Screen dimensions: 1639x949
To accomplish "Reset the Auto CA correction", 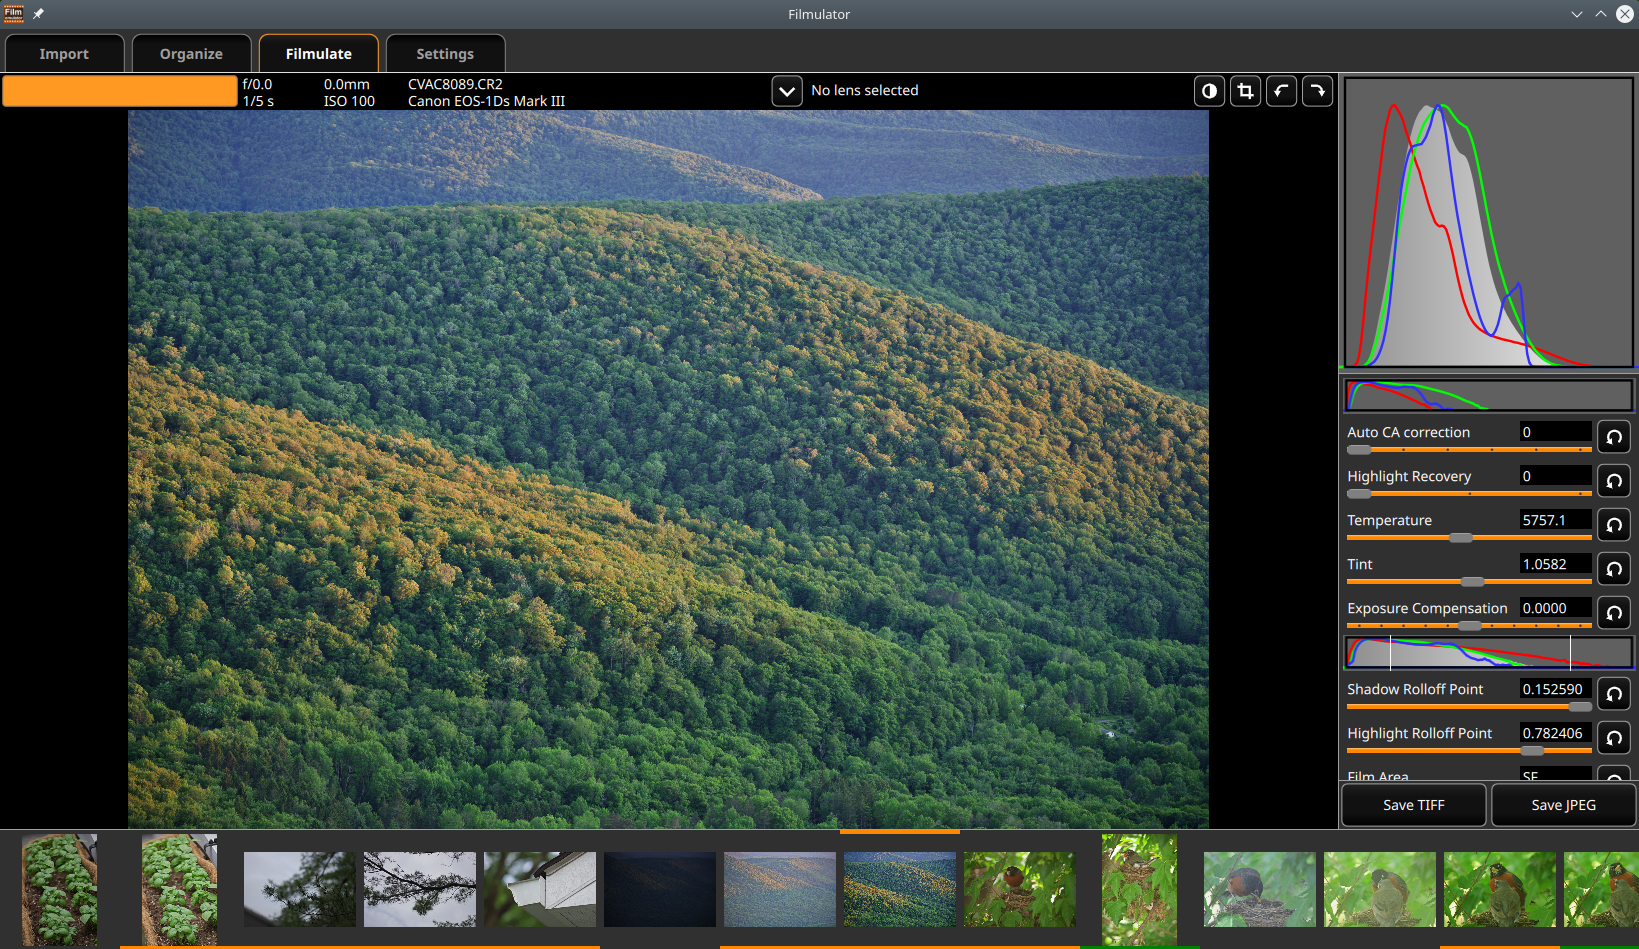I will pyautogui.click(x=1613, y=436).
